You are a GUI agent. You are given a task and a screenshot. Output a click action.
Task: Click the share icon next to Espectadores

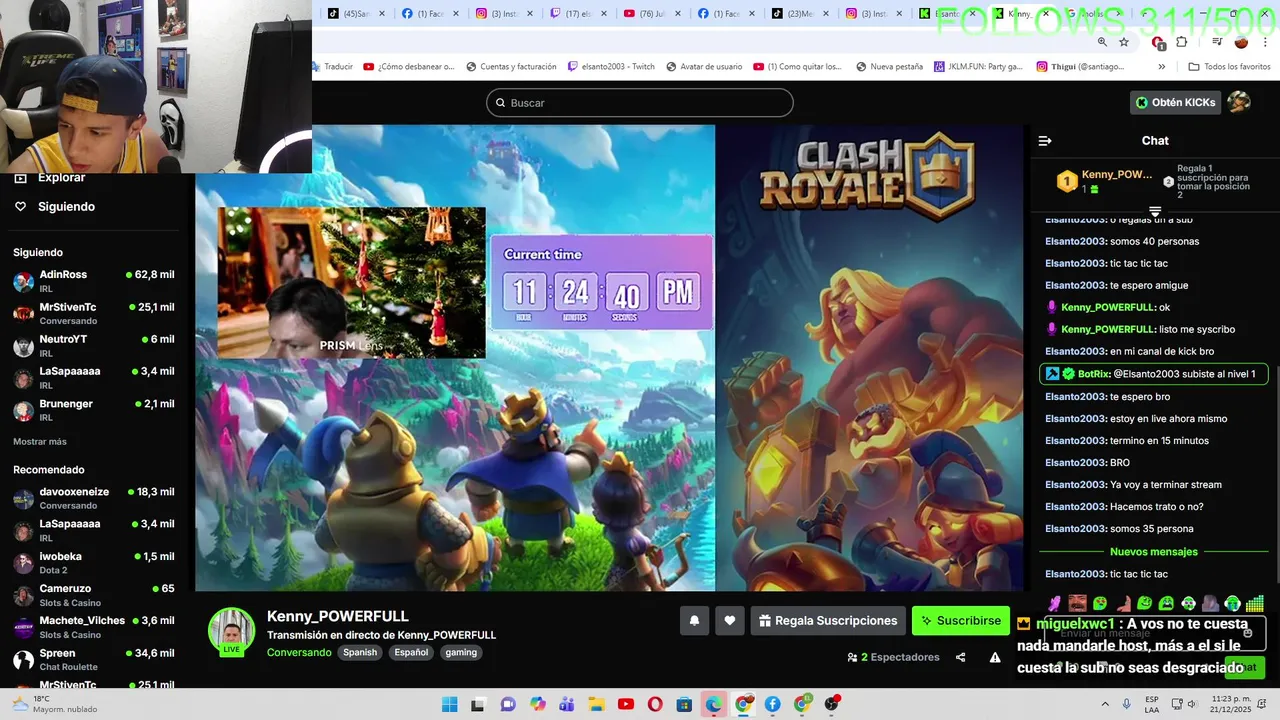(x=960, y=657)
